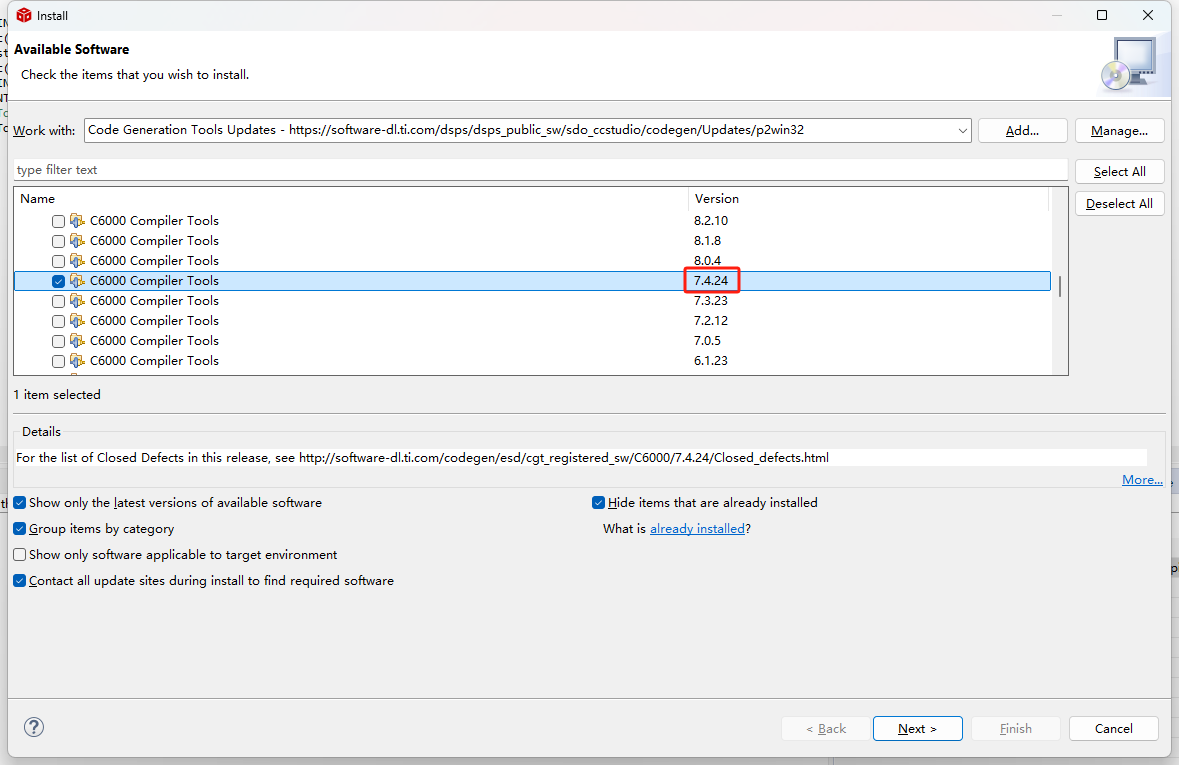Check the C6000 Compiler Tools 7.0.5 checkbox
This screenshot has width=1179, height=765.
58,342
